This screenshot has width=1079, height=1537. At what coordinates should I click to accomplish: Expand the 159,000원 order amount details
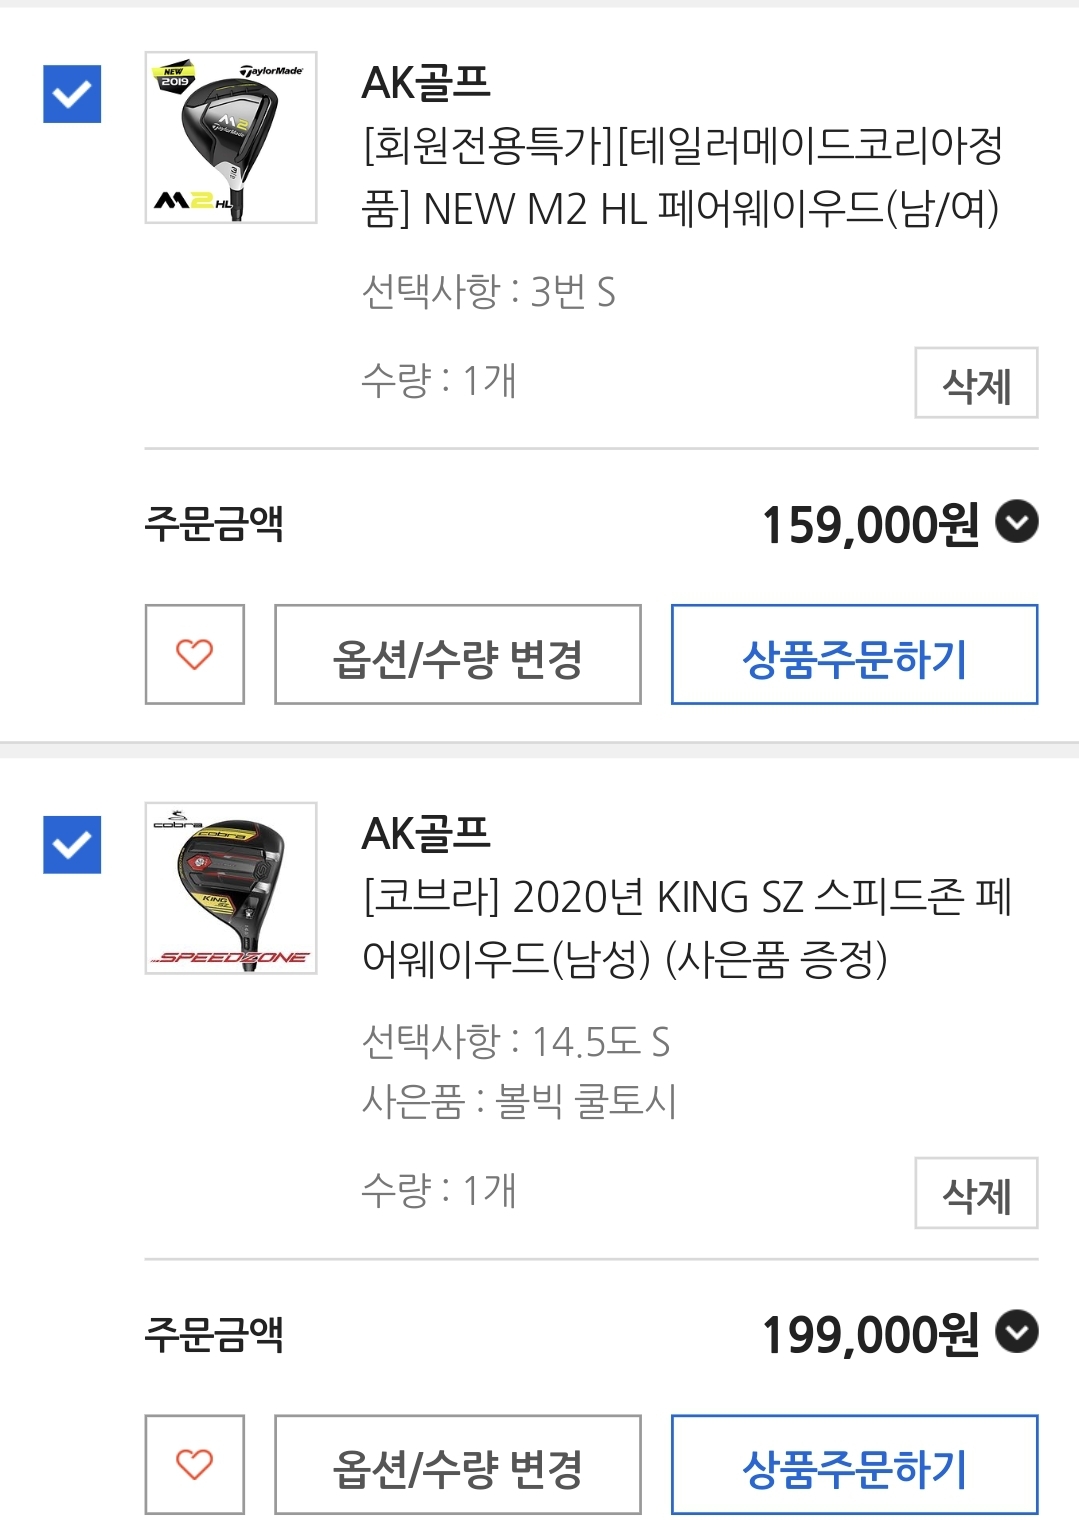(1017, 522)
